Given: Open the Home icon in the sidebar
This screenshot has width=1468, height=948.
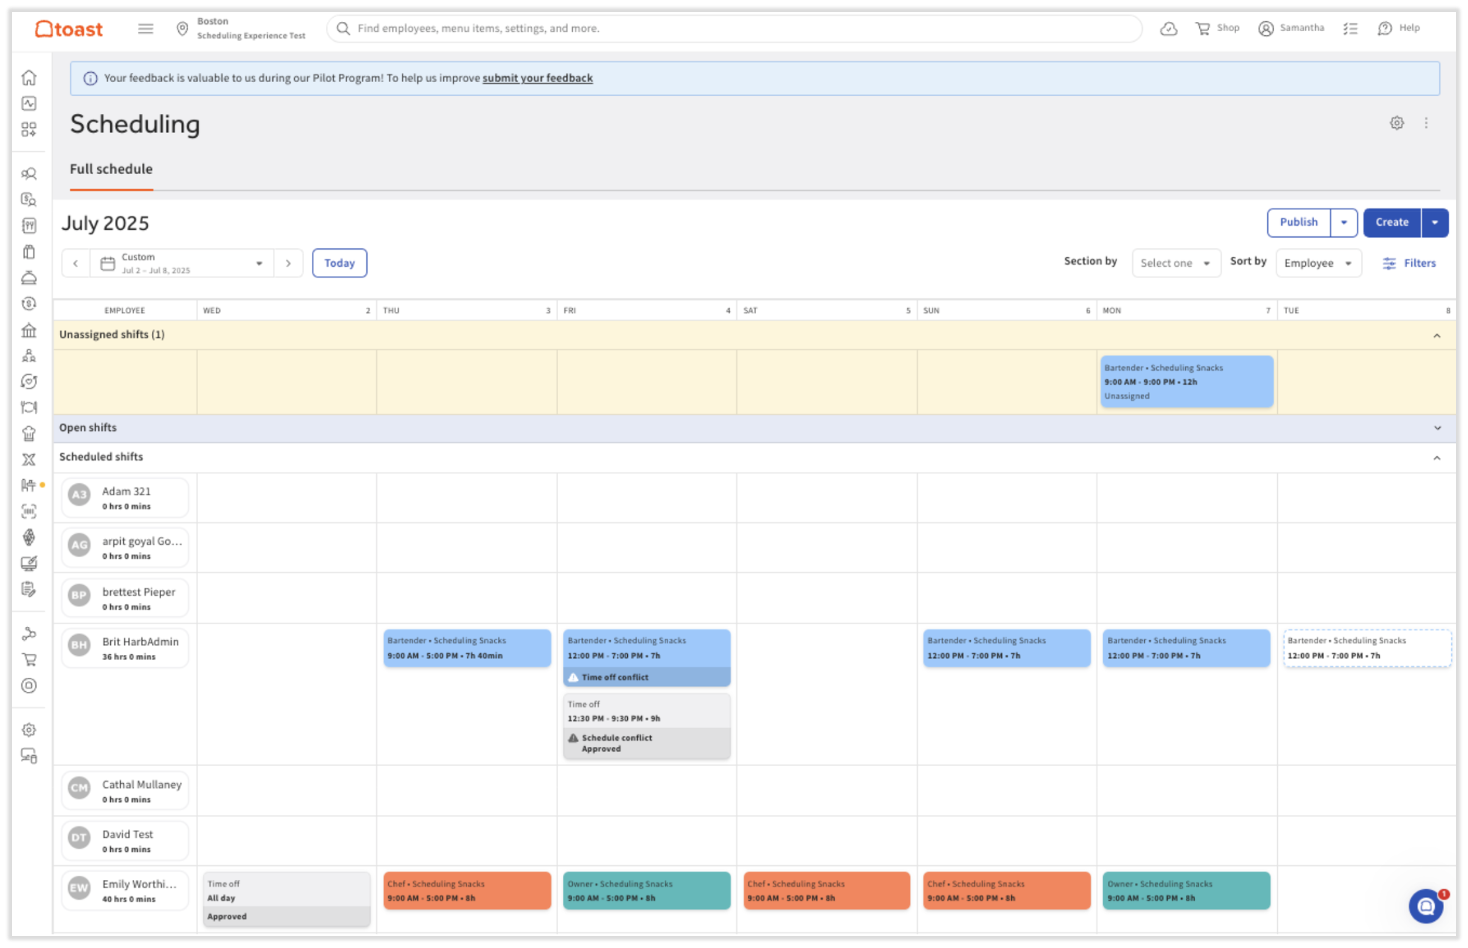Looking at the screenshot, I should point(29,76).
